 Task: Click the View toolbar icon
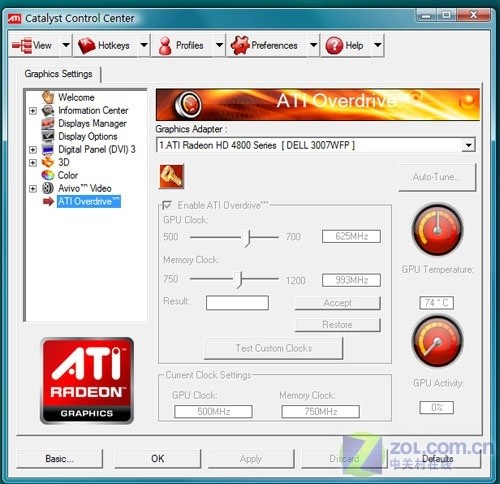point(22,45)
